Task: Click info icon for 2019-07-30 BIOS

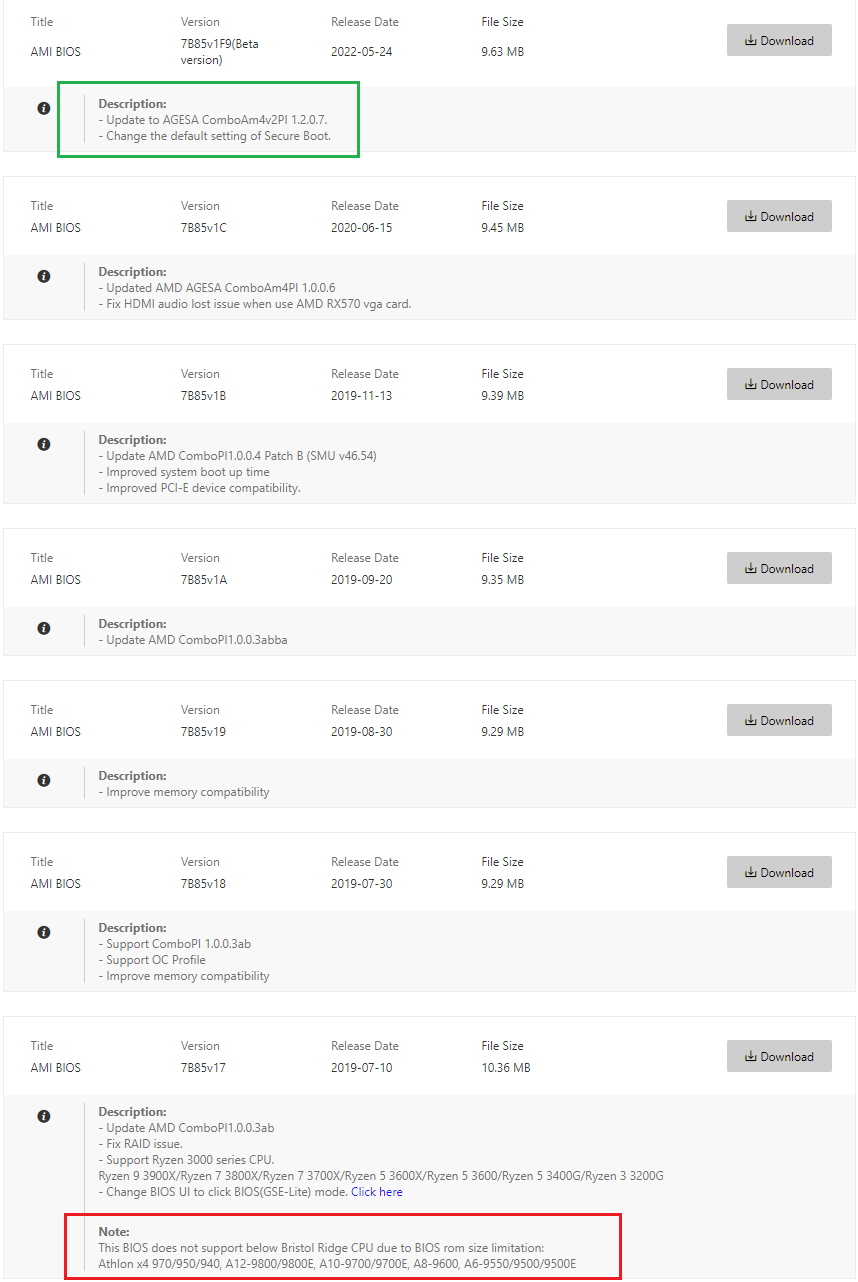Action: click(44, 932)
